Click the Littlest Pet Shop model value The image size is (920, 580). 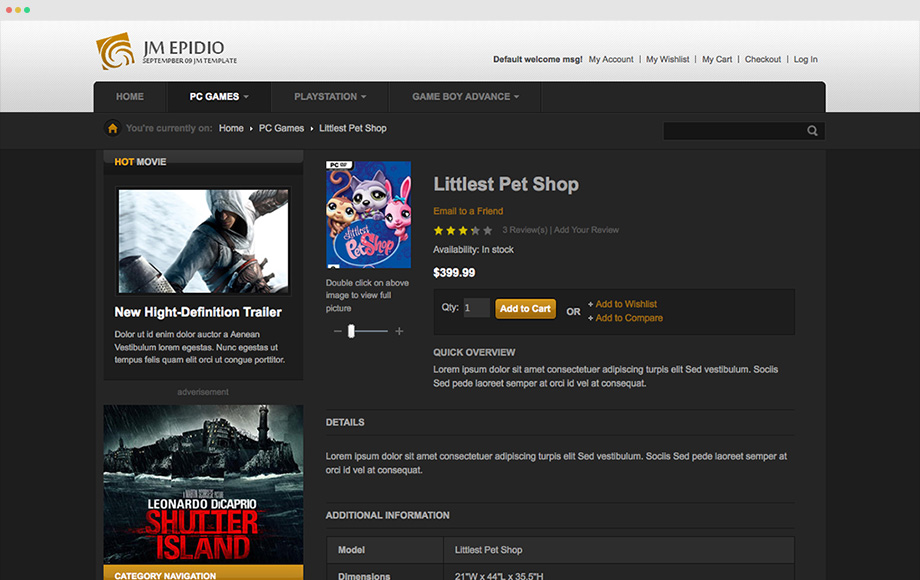[x=488, y=550]
